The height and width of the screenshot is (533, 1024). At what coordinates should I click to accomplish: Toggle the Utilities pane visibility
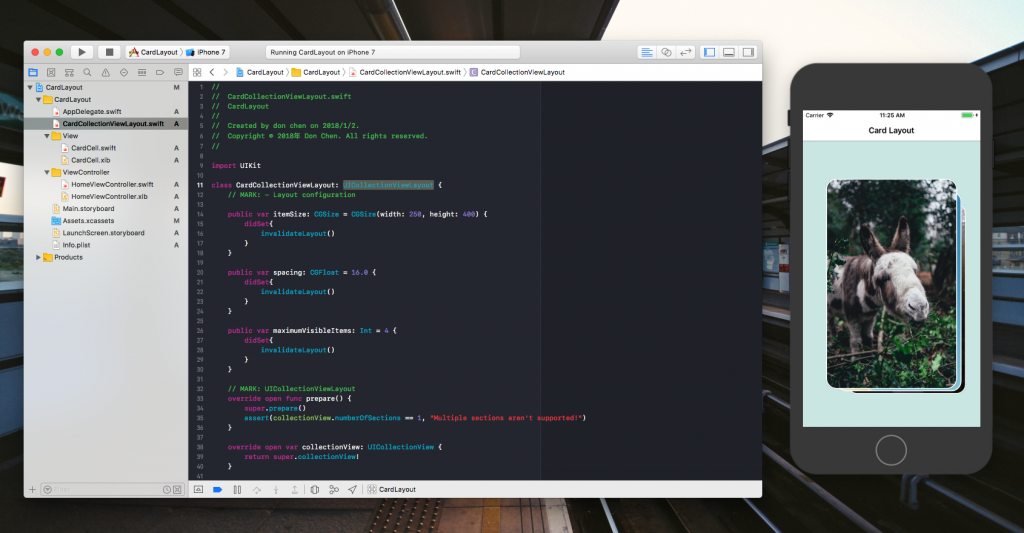(748, 52)
